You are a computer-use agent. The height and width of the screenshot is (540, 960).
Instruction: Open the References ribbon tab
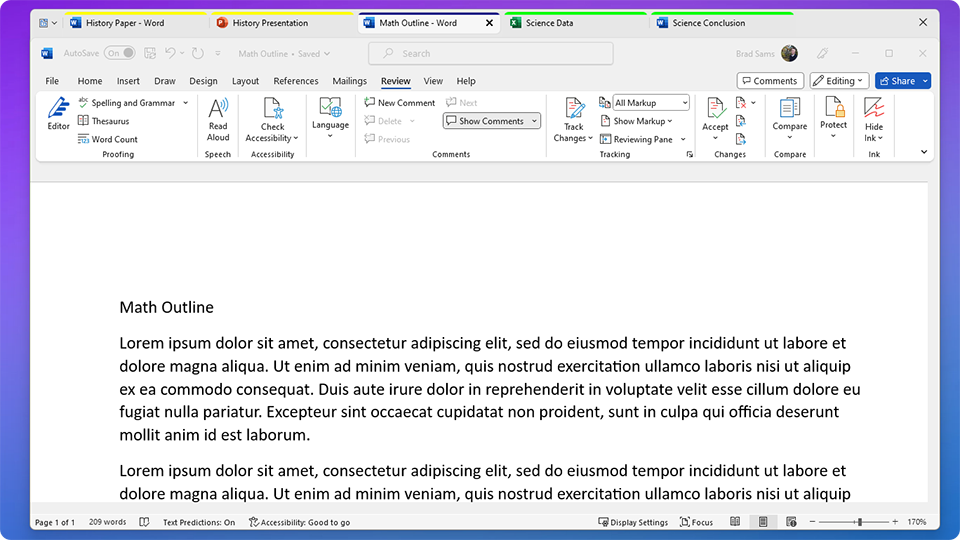296,81
